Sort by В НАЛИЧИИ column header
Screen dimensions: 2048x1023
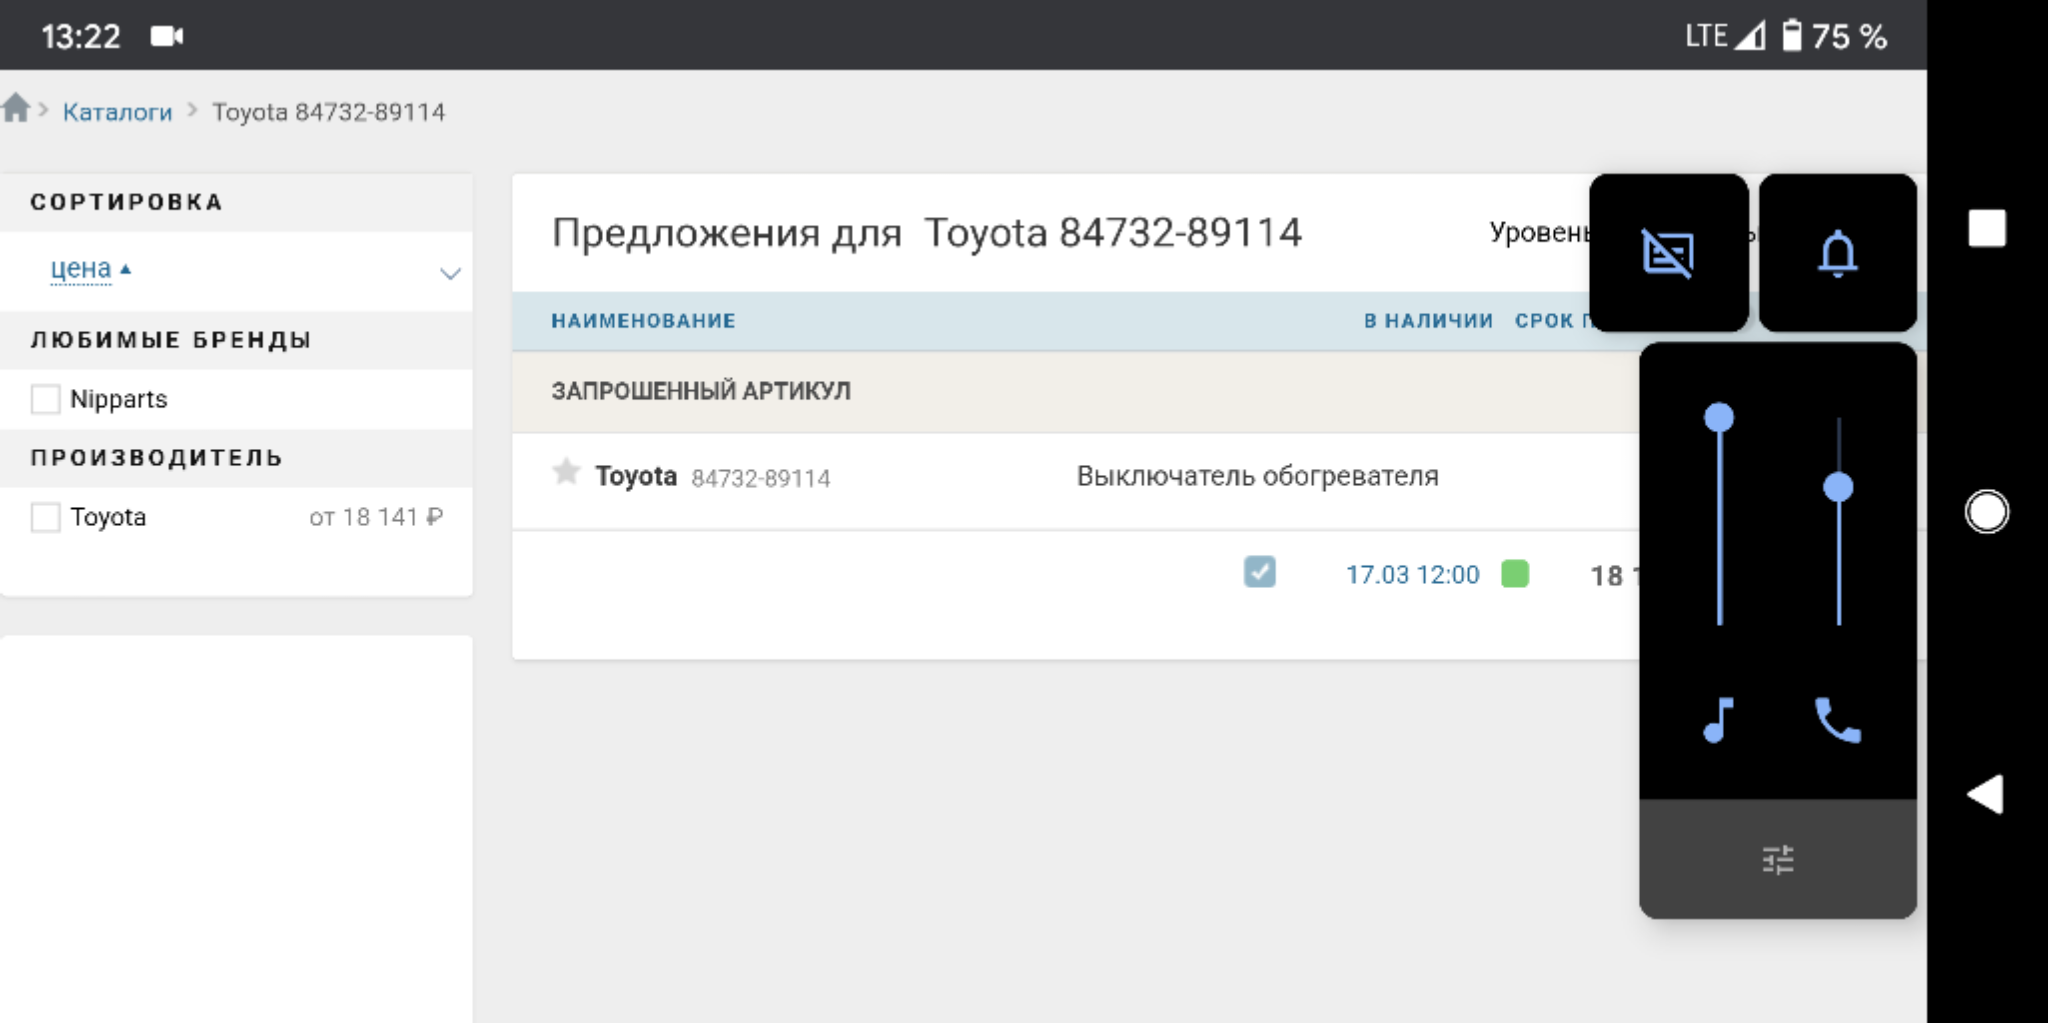1428,321
